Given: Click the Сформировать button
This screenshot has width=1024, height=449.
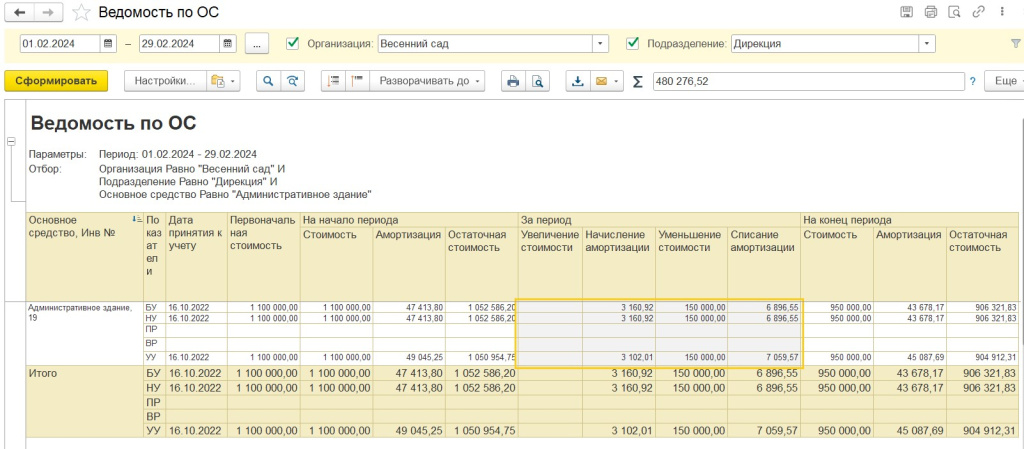Looking at the screenshot, I should click(x=56, y=81).
